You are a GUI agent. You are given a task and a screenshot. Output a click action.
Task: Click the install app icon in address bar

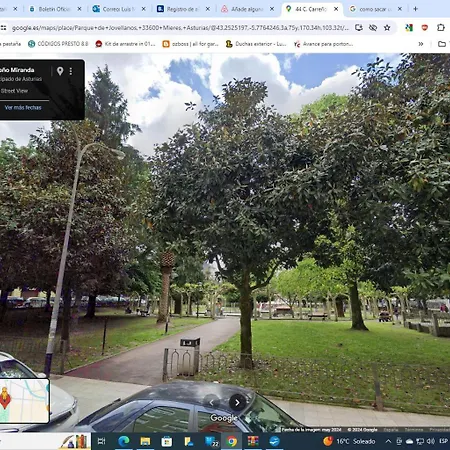point(359,28)
